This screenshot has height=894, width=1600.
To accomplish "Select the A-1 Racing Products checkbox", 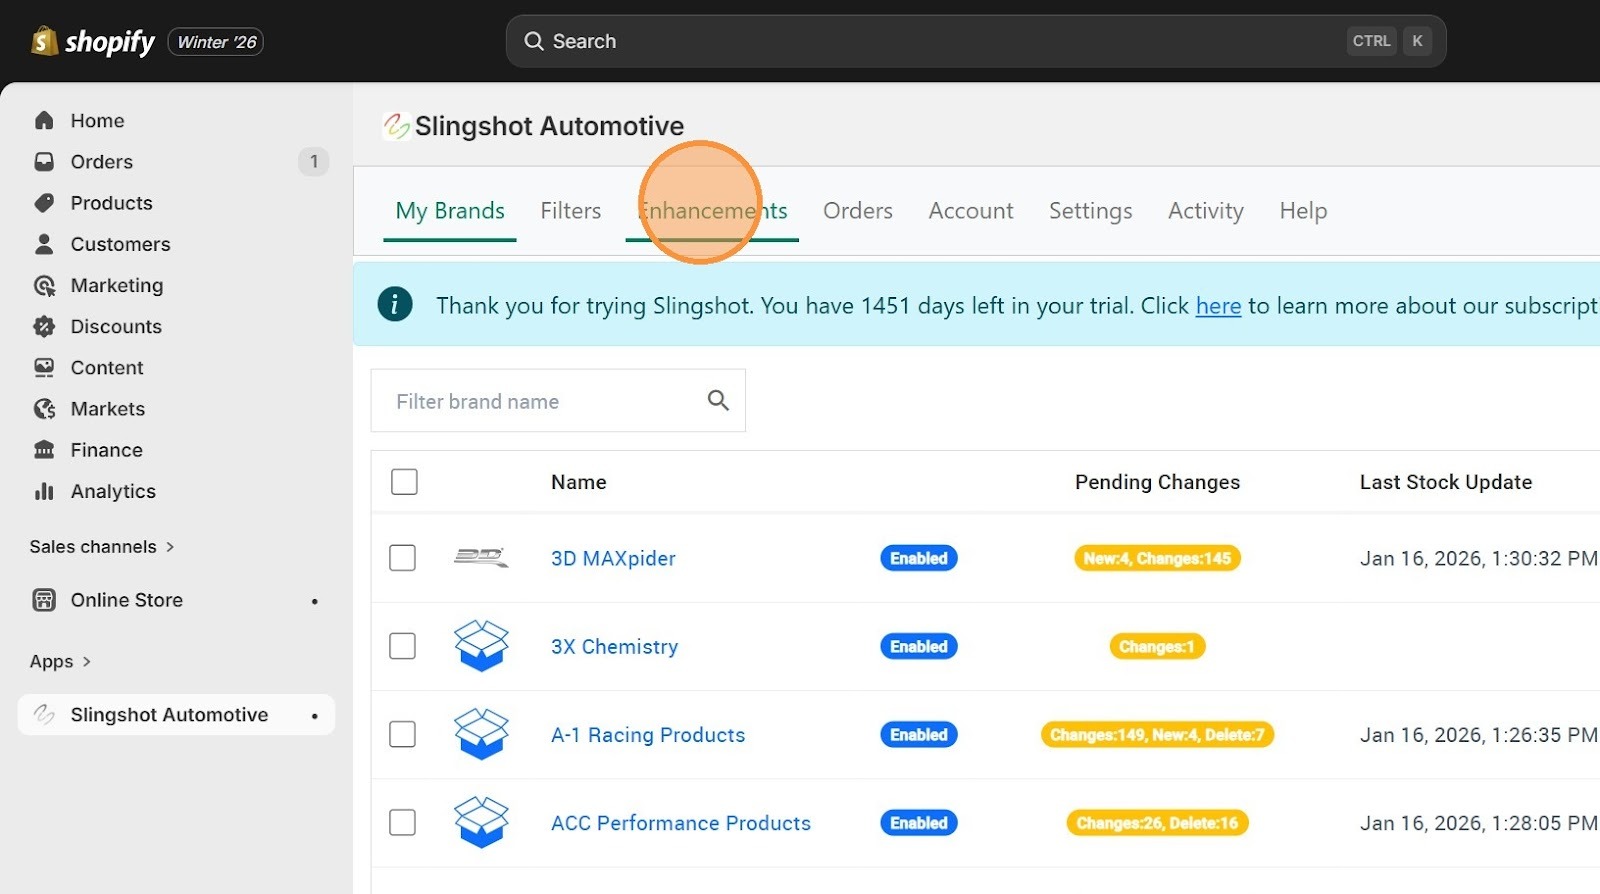I will [x=402, y=735].
